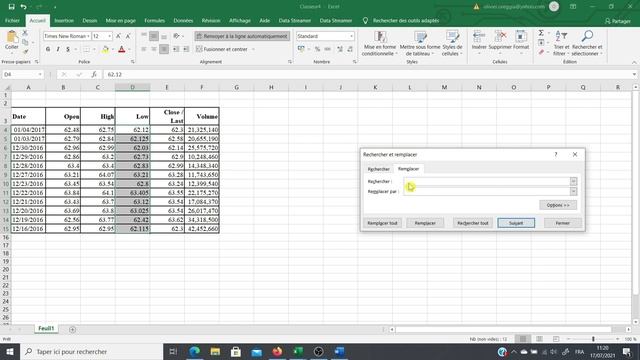Open the Times New Roman font dropdown

point(88,36)
